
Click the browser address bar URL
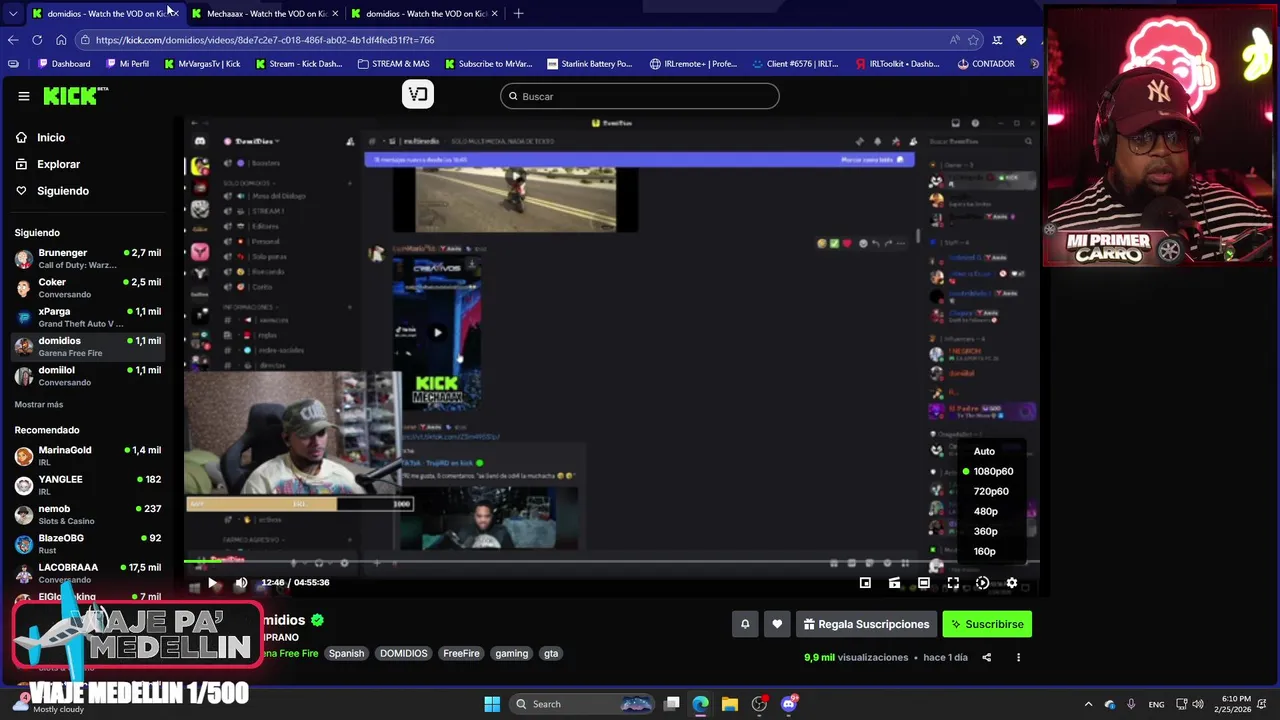265,40
